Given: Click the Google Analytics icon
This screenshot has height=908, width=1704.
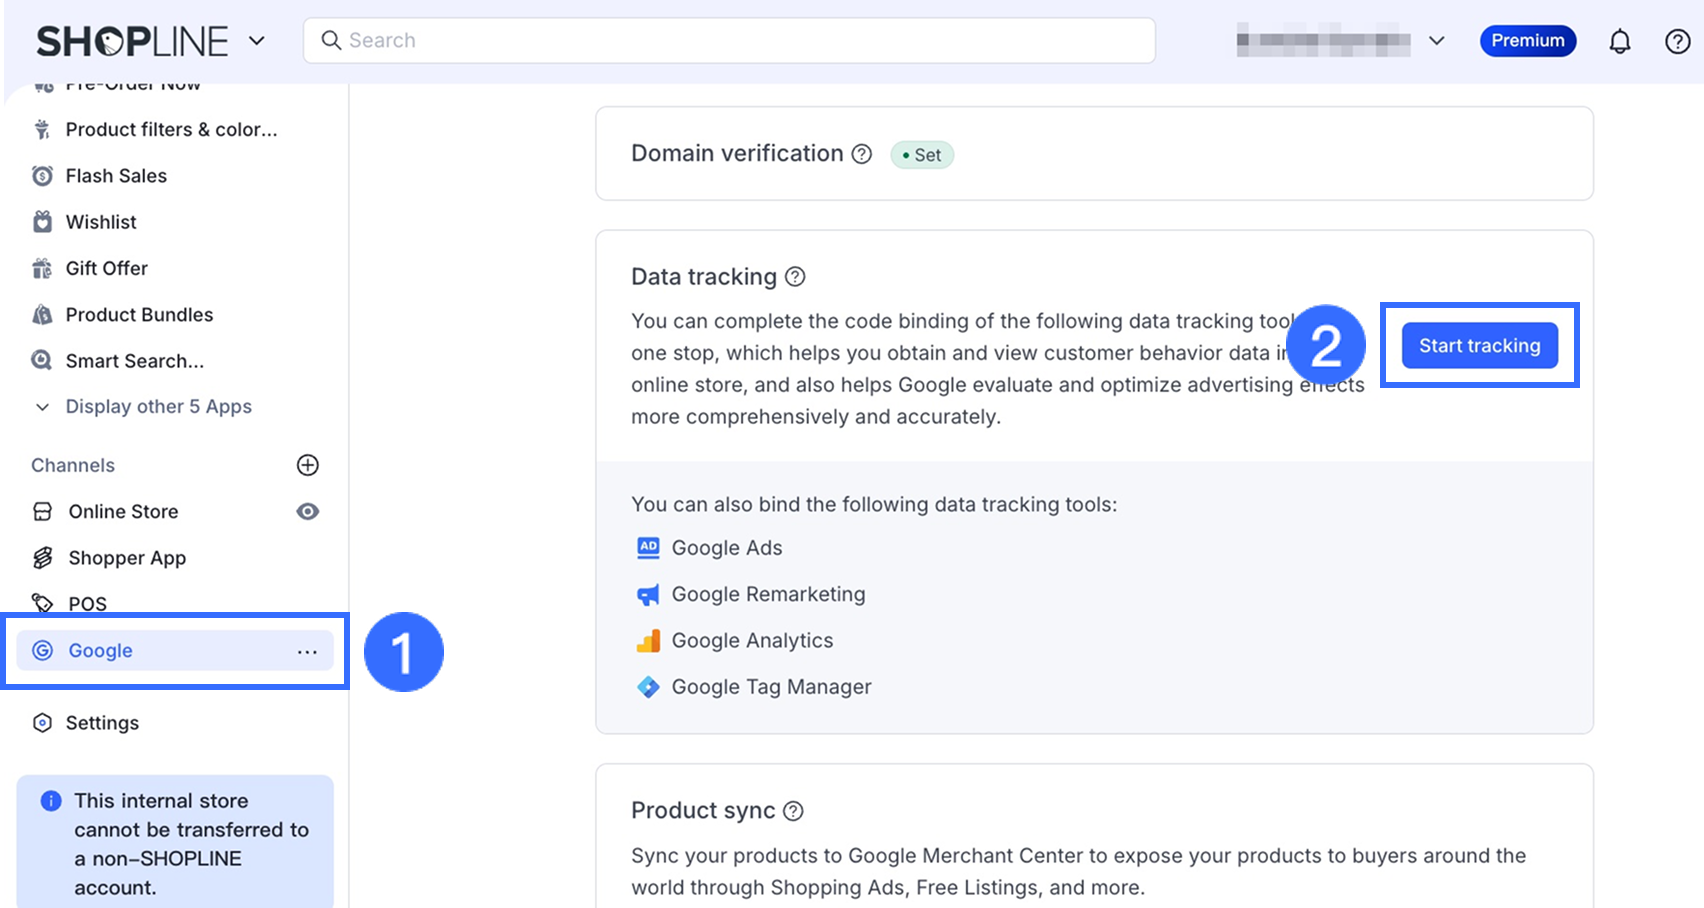Looking at the screenshot, I should 648,641.
